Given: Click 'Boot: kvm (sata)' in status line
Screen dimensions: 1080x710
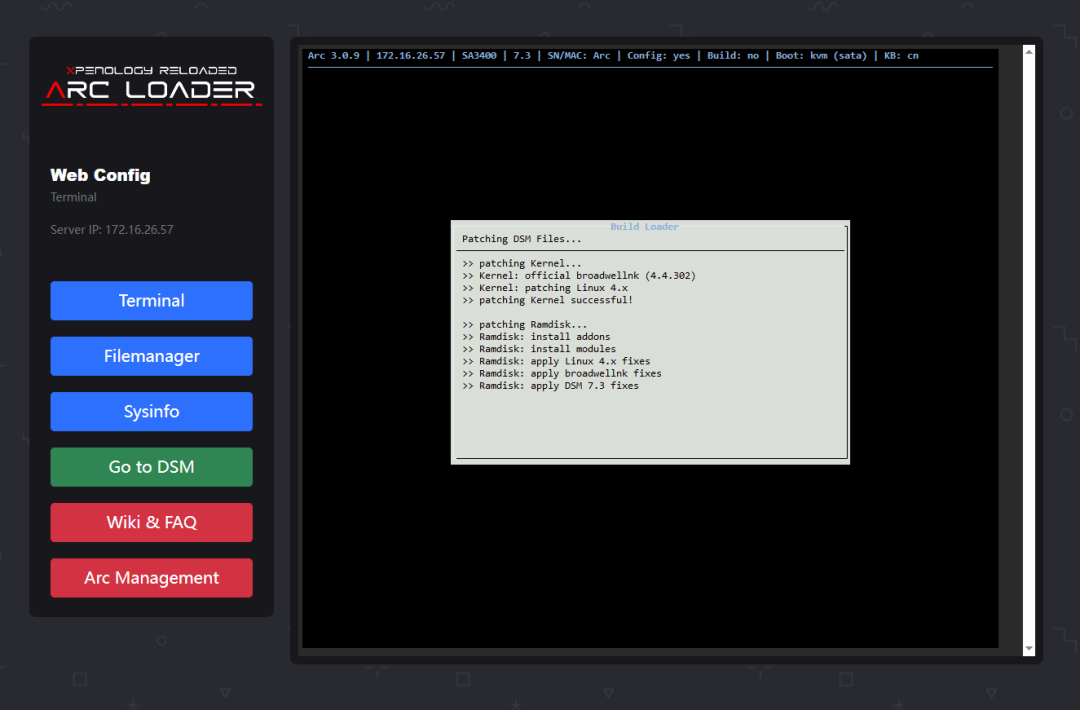Looking at the screenshot, I should (821, 56).
